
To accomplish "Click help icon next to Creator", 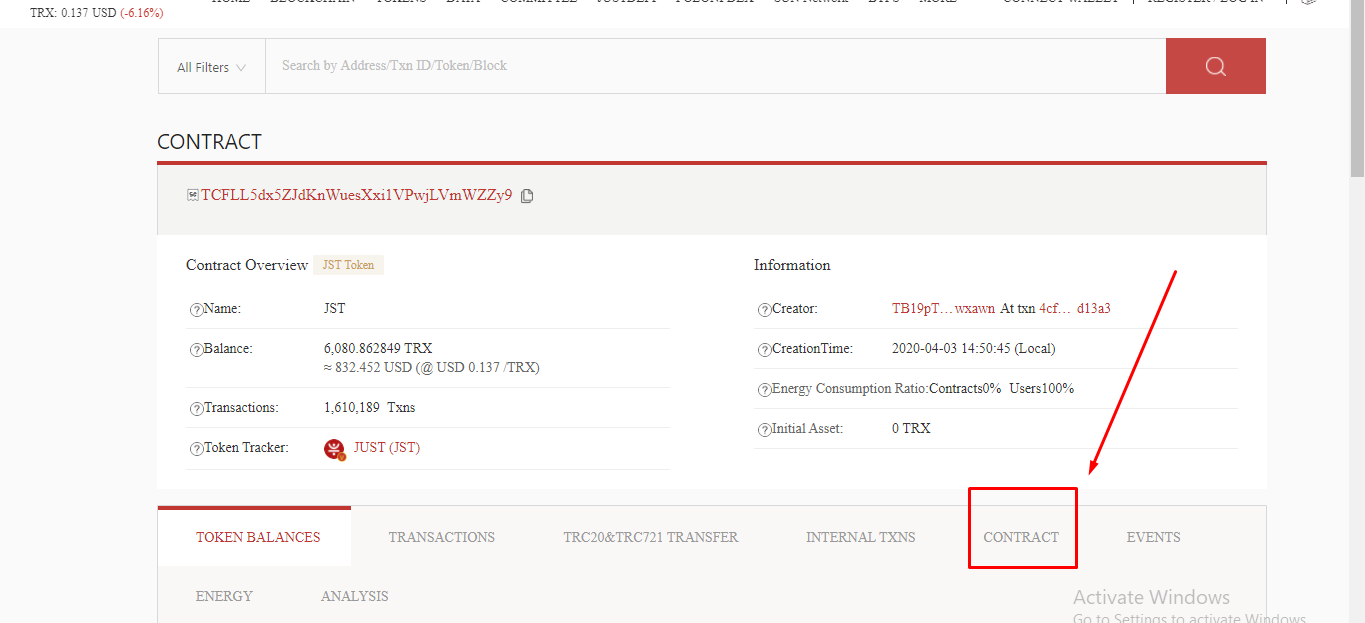I will click(764, 310).
